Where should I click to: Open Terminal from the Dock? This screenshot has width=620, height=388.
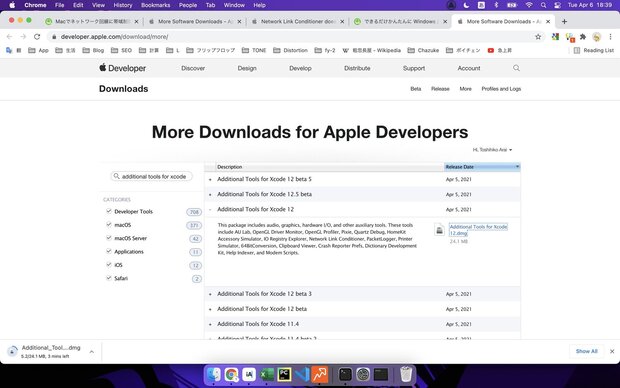[345, 374]
